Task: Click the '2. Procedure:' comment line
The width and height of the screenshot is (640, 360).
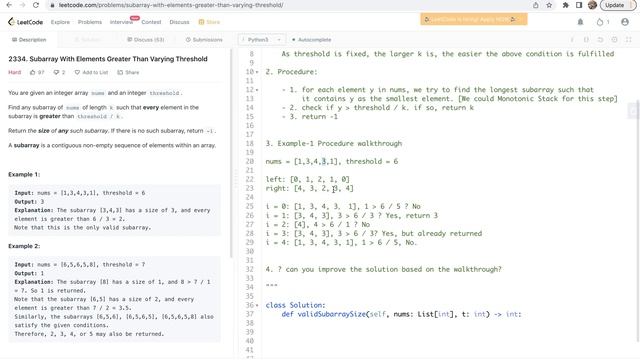Action: pyautogui.click(x=291, y=72)
